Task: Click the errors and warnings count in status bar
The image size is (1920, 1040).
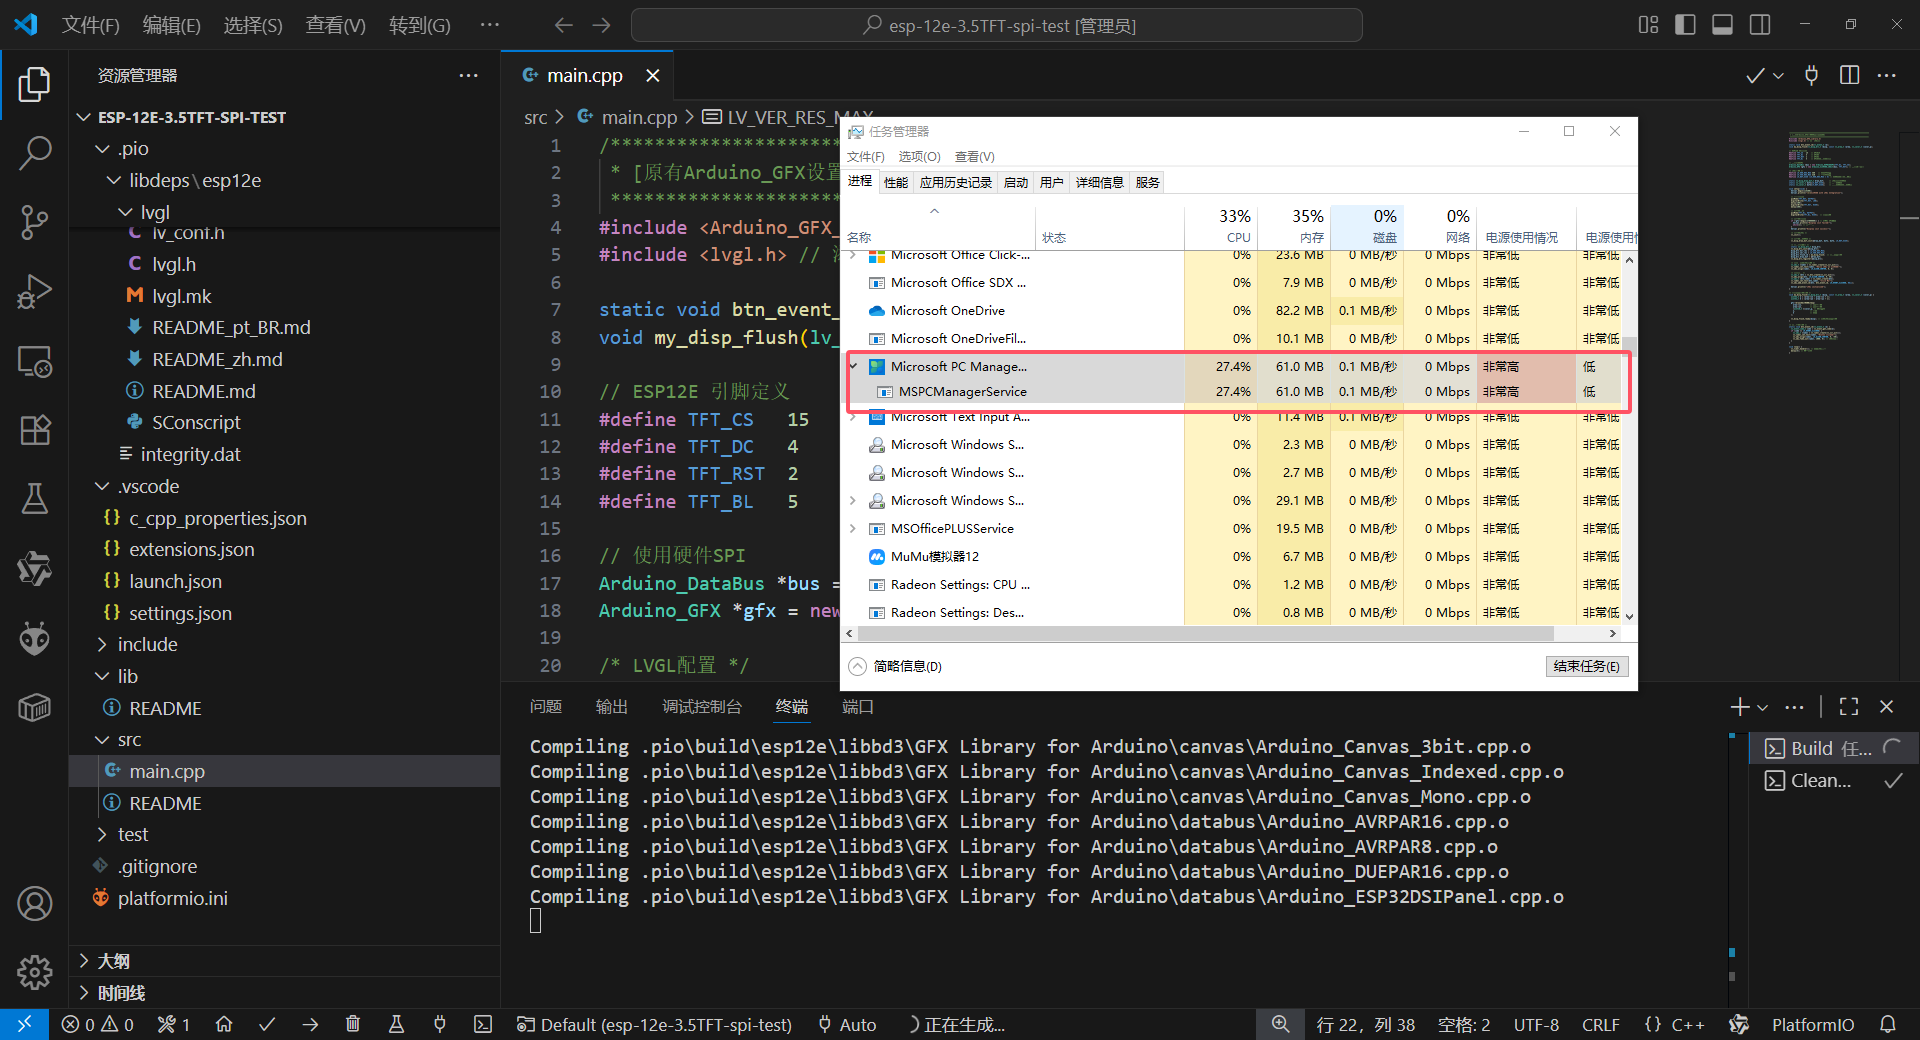Action: (97, 1024)
